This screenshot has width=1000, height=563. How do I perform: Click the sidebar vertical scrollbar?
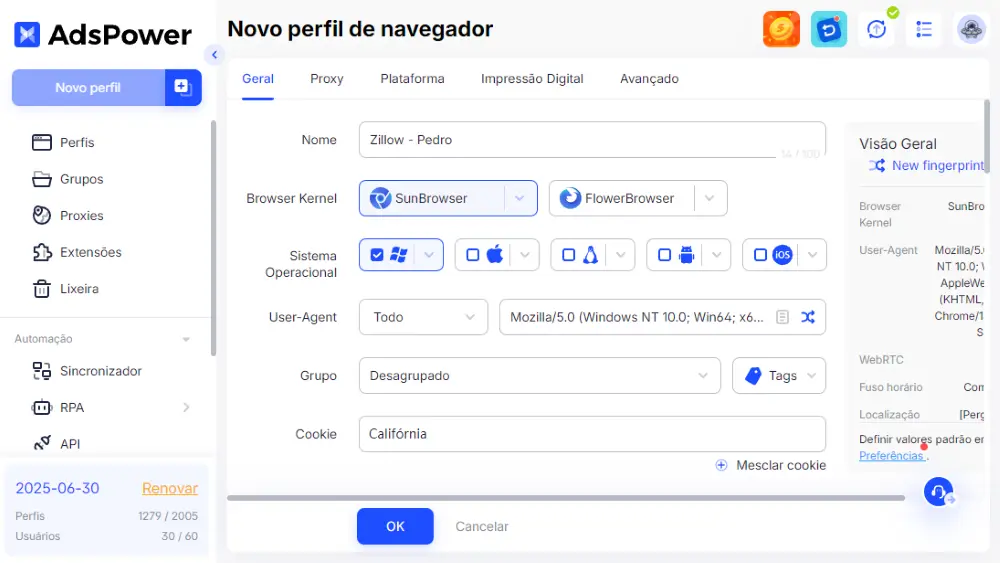coord(213,238)
